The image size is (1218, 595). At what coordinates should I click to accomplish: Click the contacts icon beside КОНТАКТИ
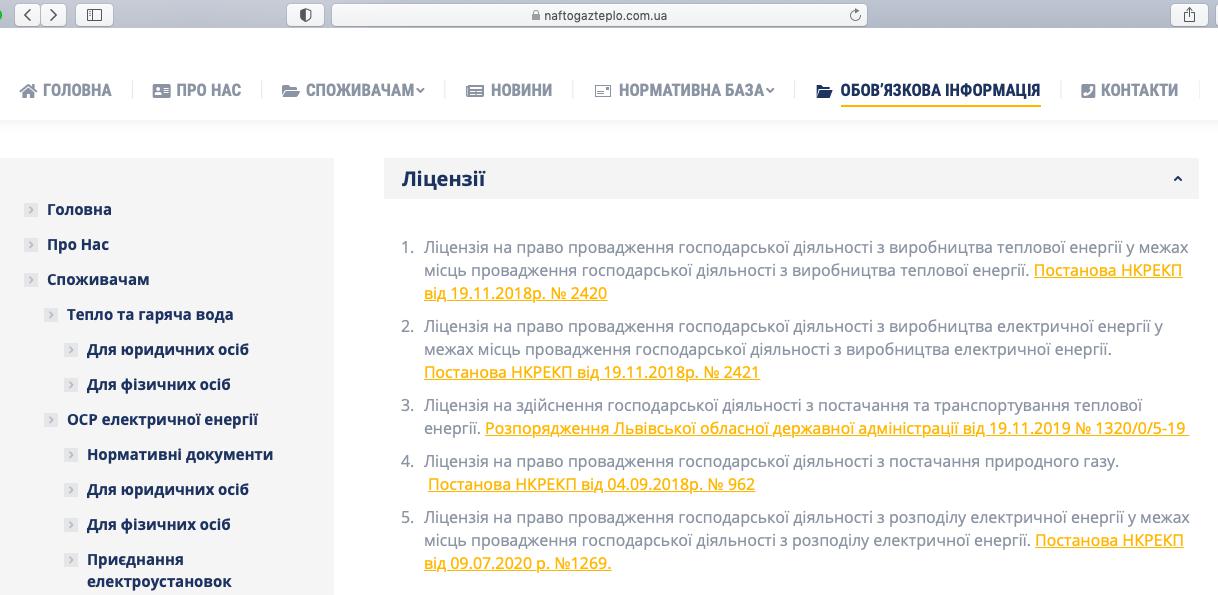[x=1088, y=91]
